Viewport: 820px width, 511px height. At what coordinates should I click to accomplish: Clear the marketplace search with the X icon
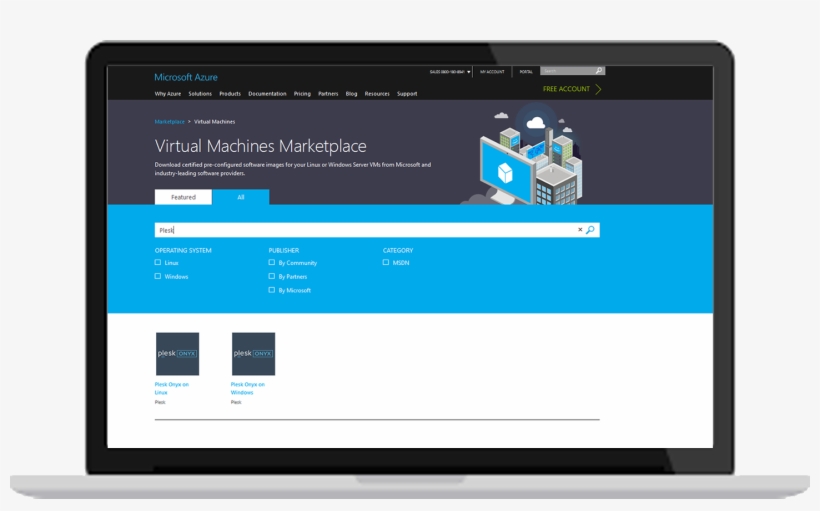(x=580, y=230)
